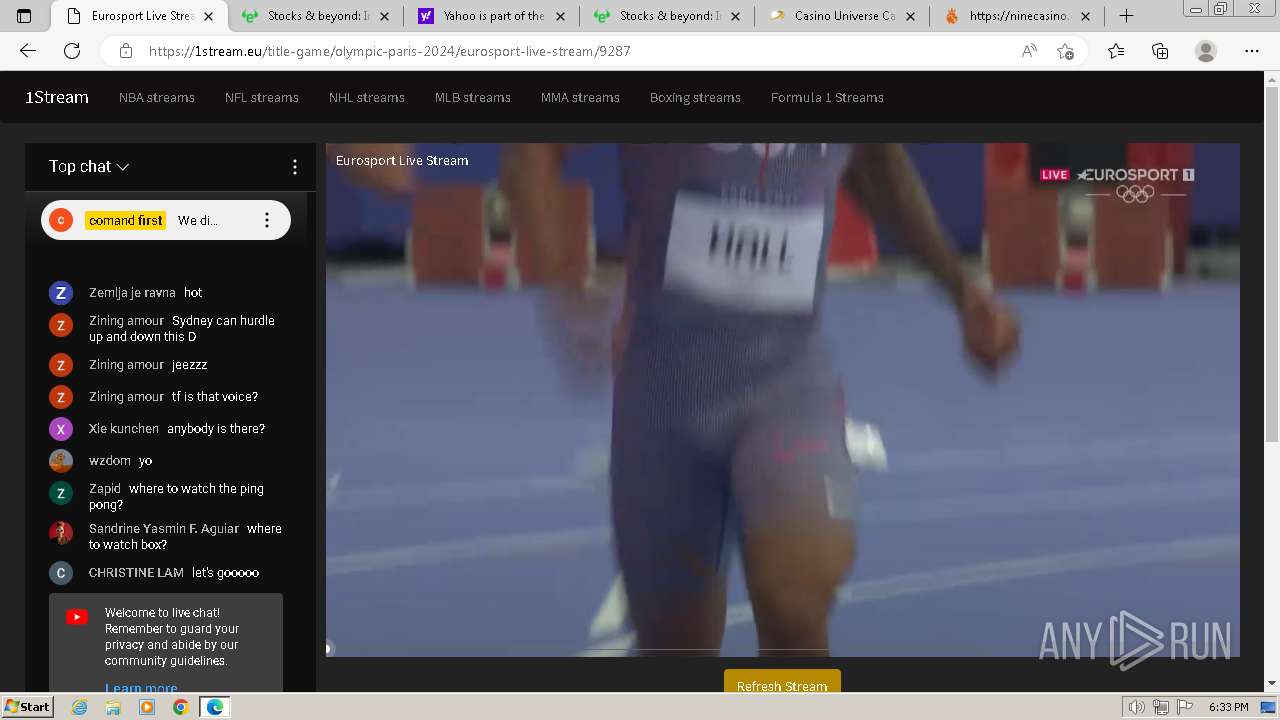Open Formula 1 Streams menu item

click(x=827, y=97)
